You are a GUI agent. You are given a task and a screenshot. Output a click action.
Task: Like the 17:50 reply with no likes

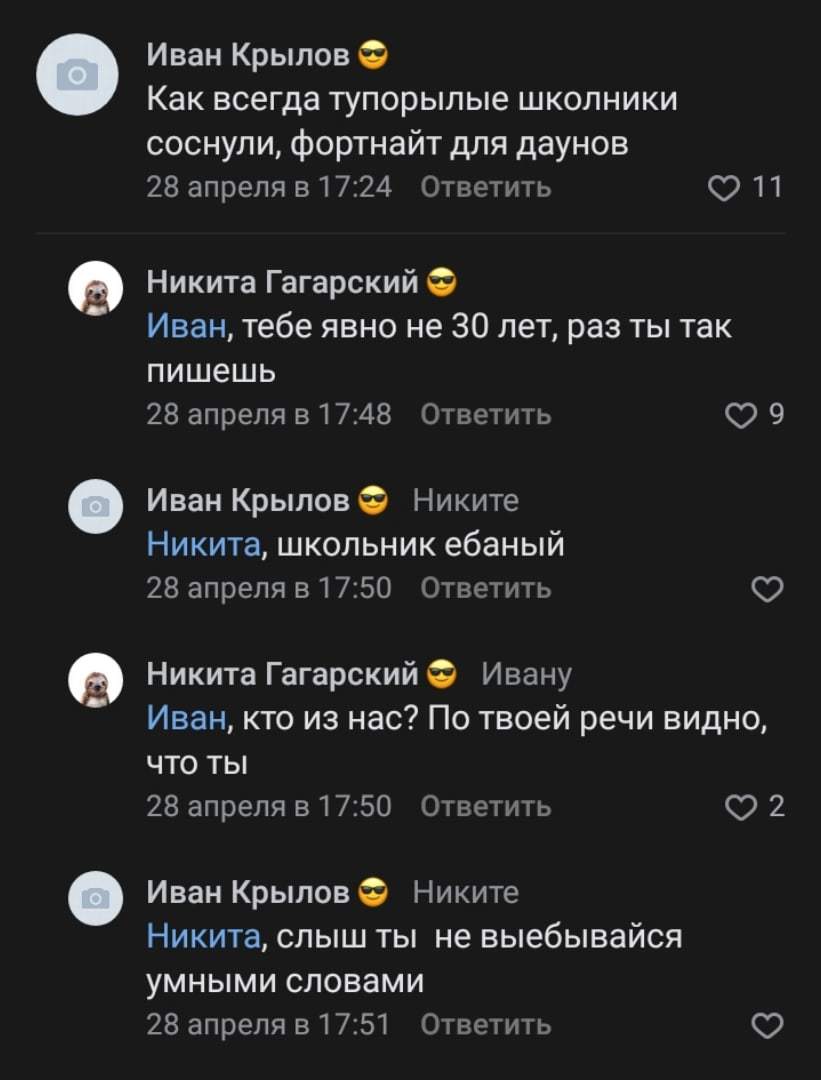click(x=767, y=591)
